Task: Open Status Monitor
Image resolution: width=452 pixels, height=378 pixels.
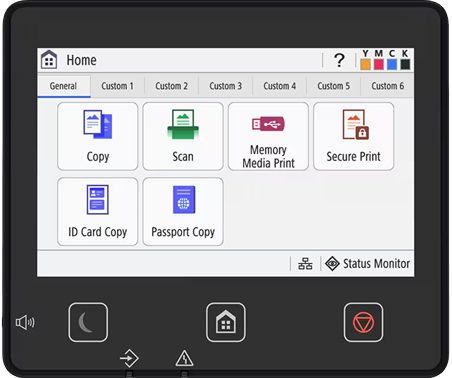Action: [x=367, y=264]
